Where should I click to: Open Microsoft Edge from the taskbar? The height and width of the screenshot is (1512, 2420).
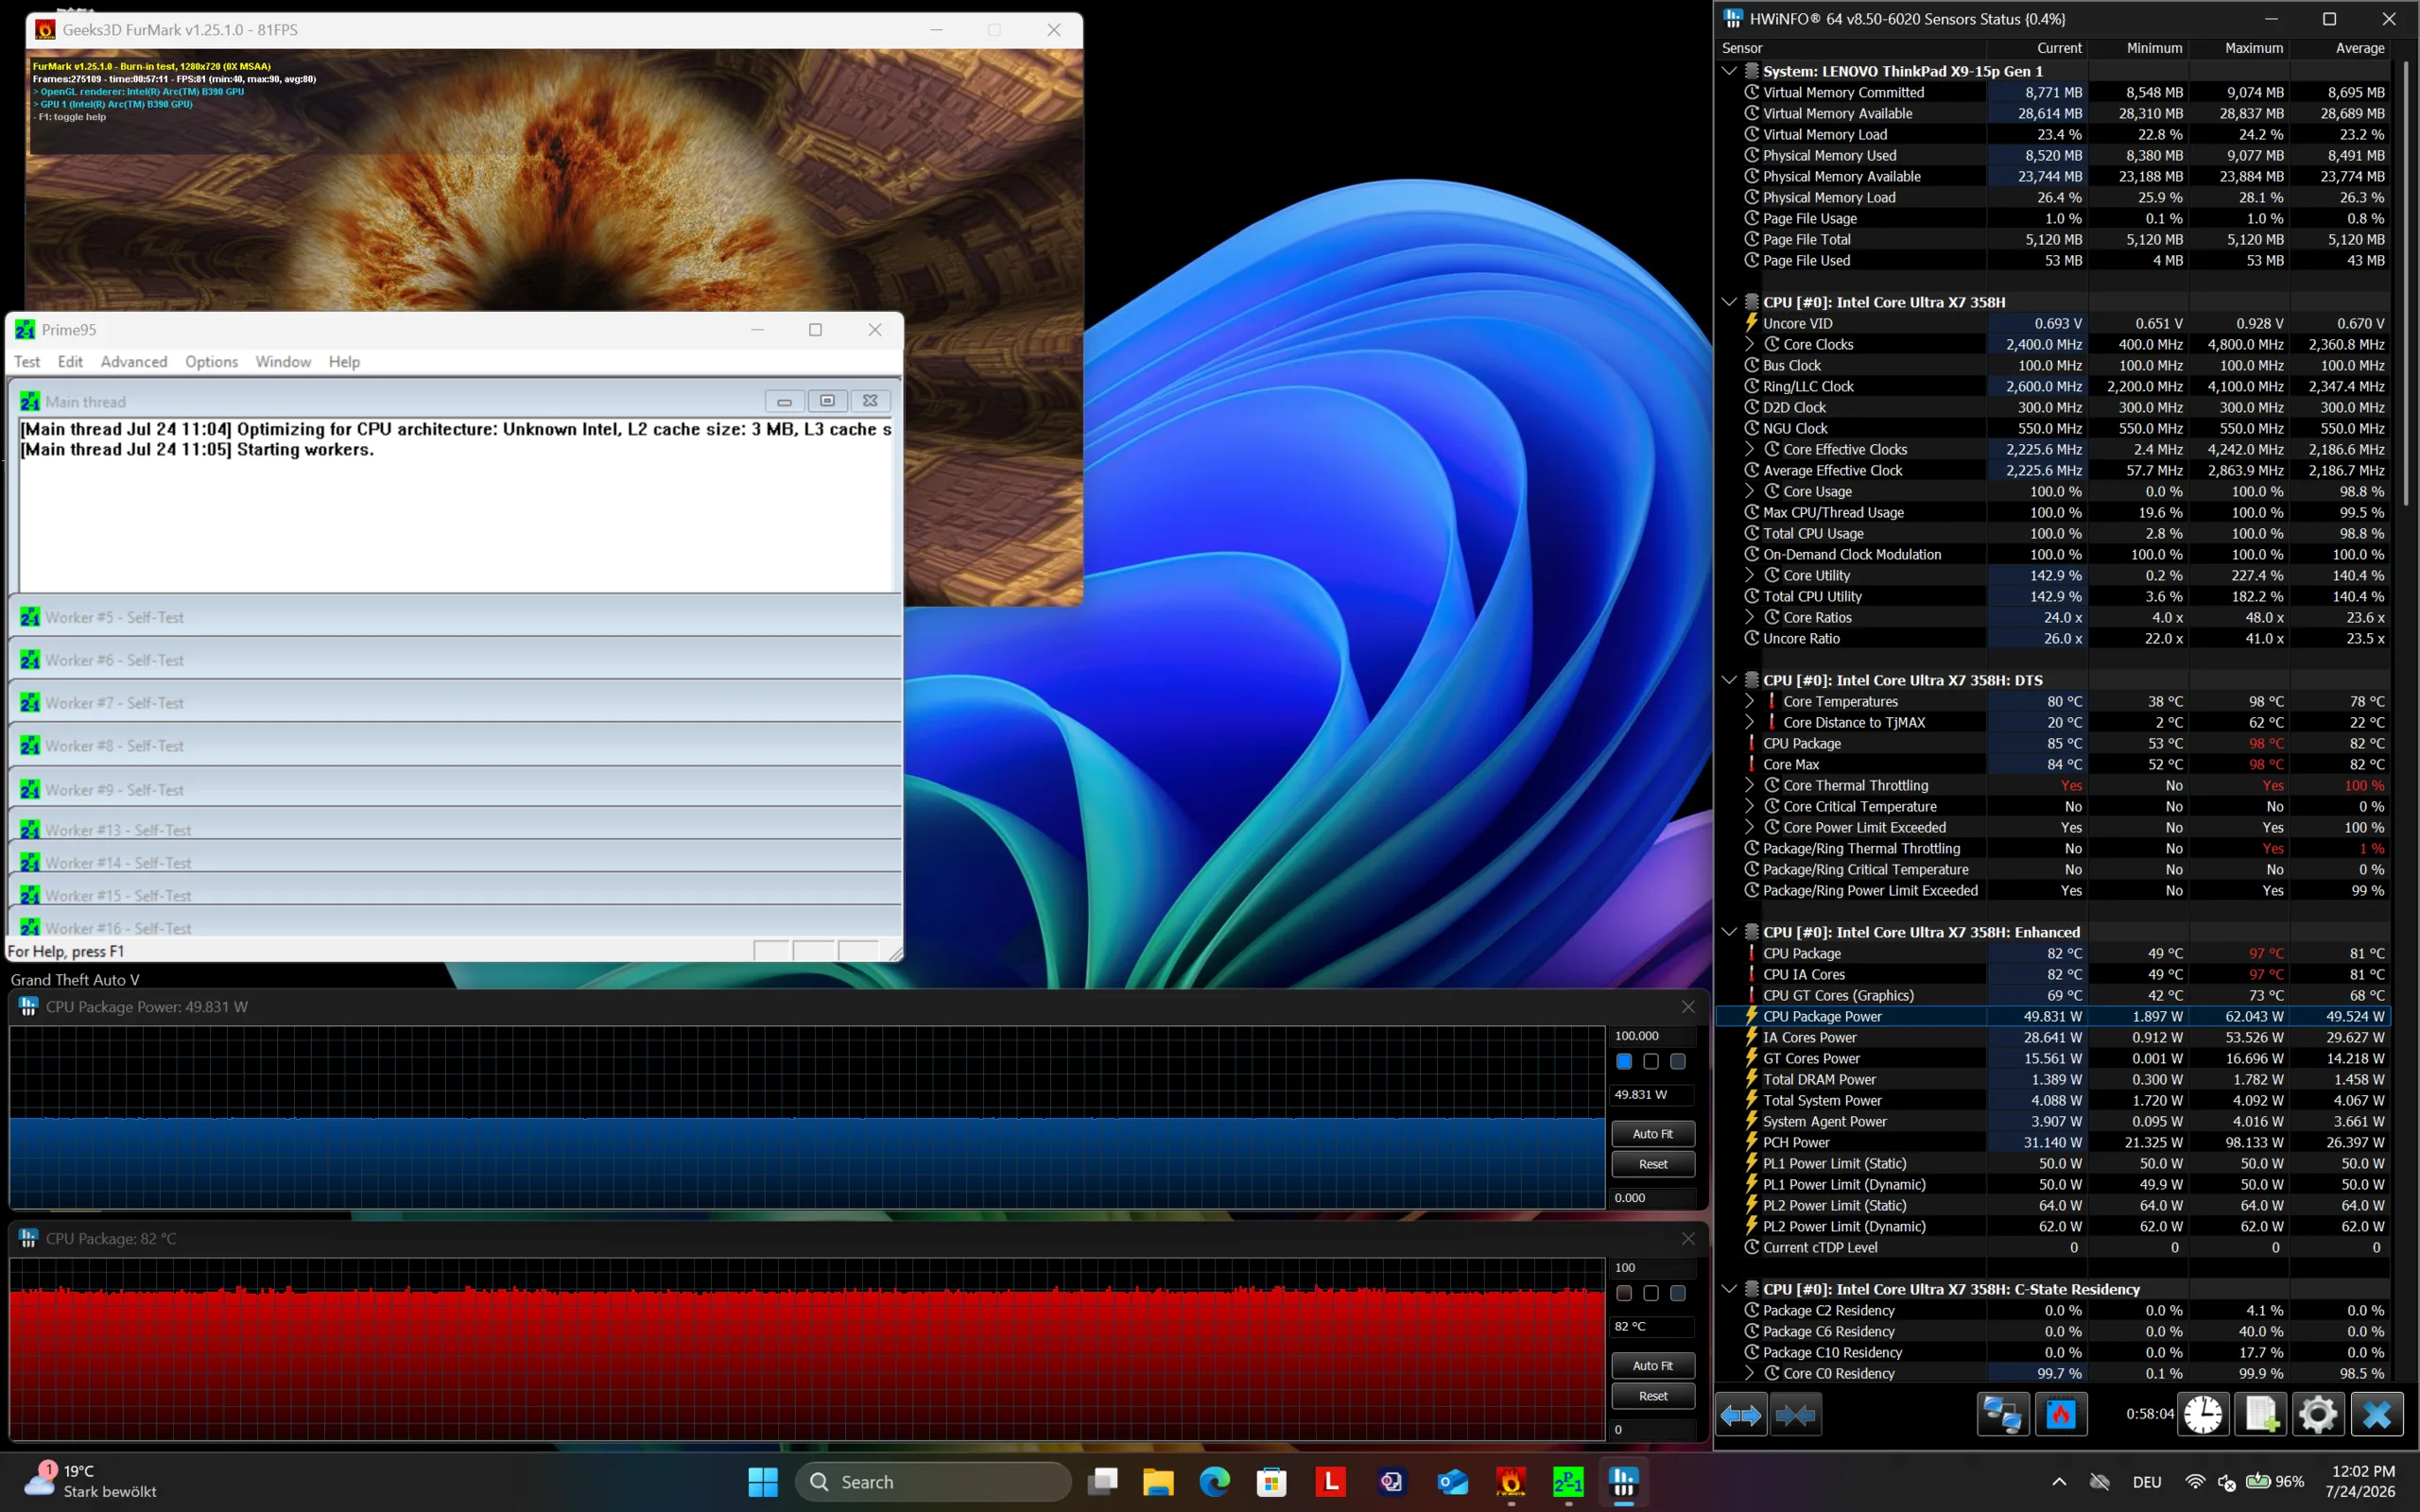1215,1482
